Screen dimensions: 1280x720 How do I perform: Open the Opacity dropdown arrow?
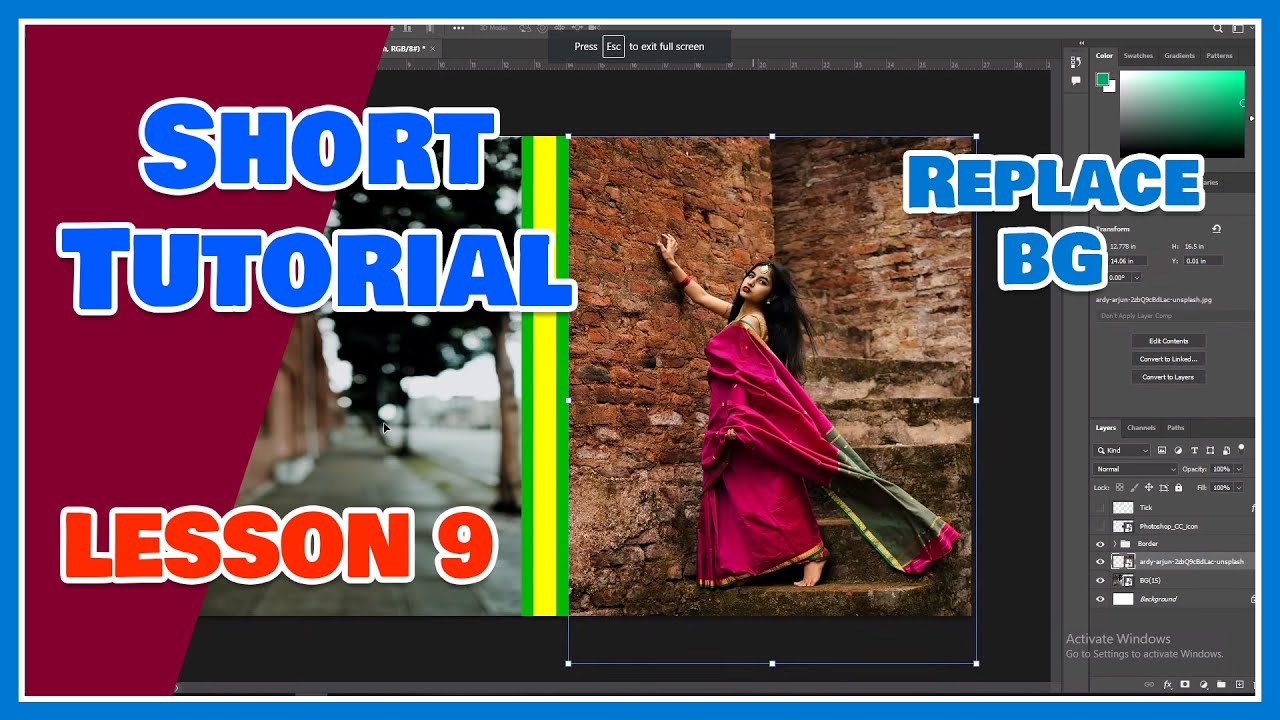[1239, 469]
